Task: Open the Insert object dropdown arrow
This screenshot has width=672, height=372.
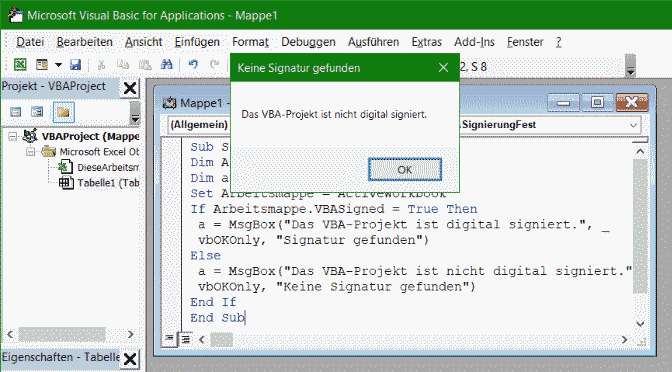Action: [58, 65]
